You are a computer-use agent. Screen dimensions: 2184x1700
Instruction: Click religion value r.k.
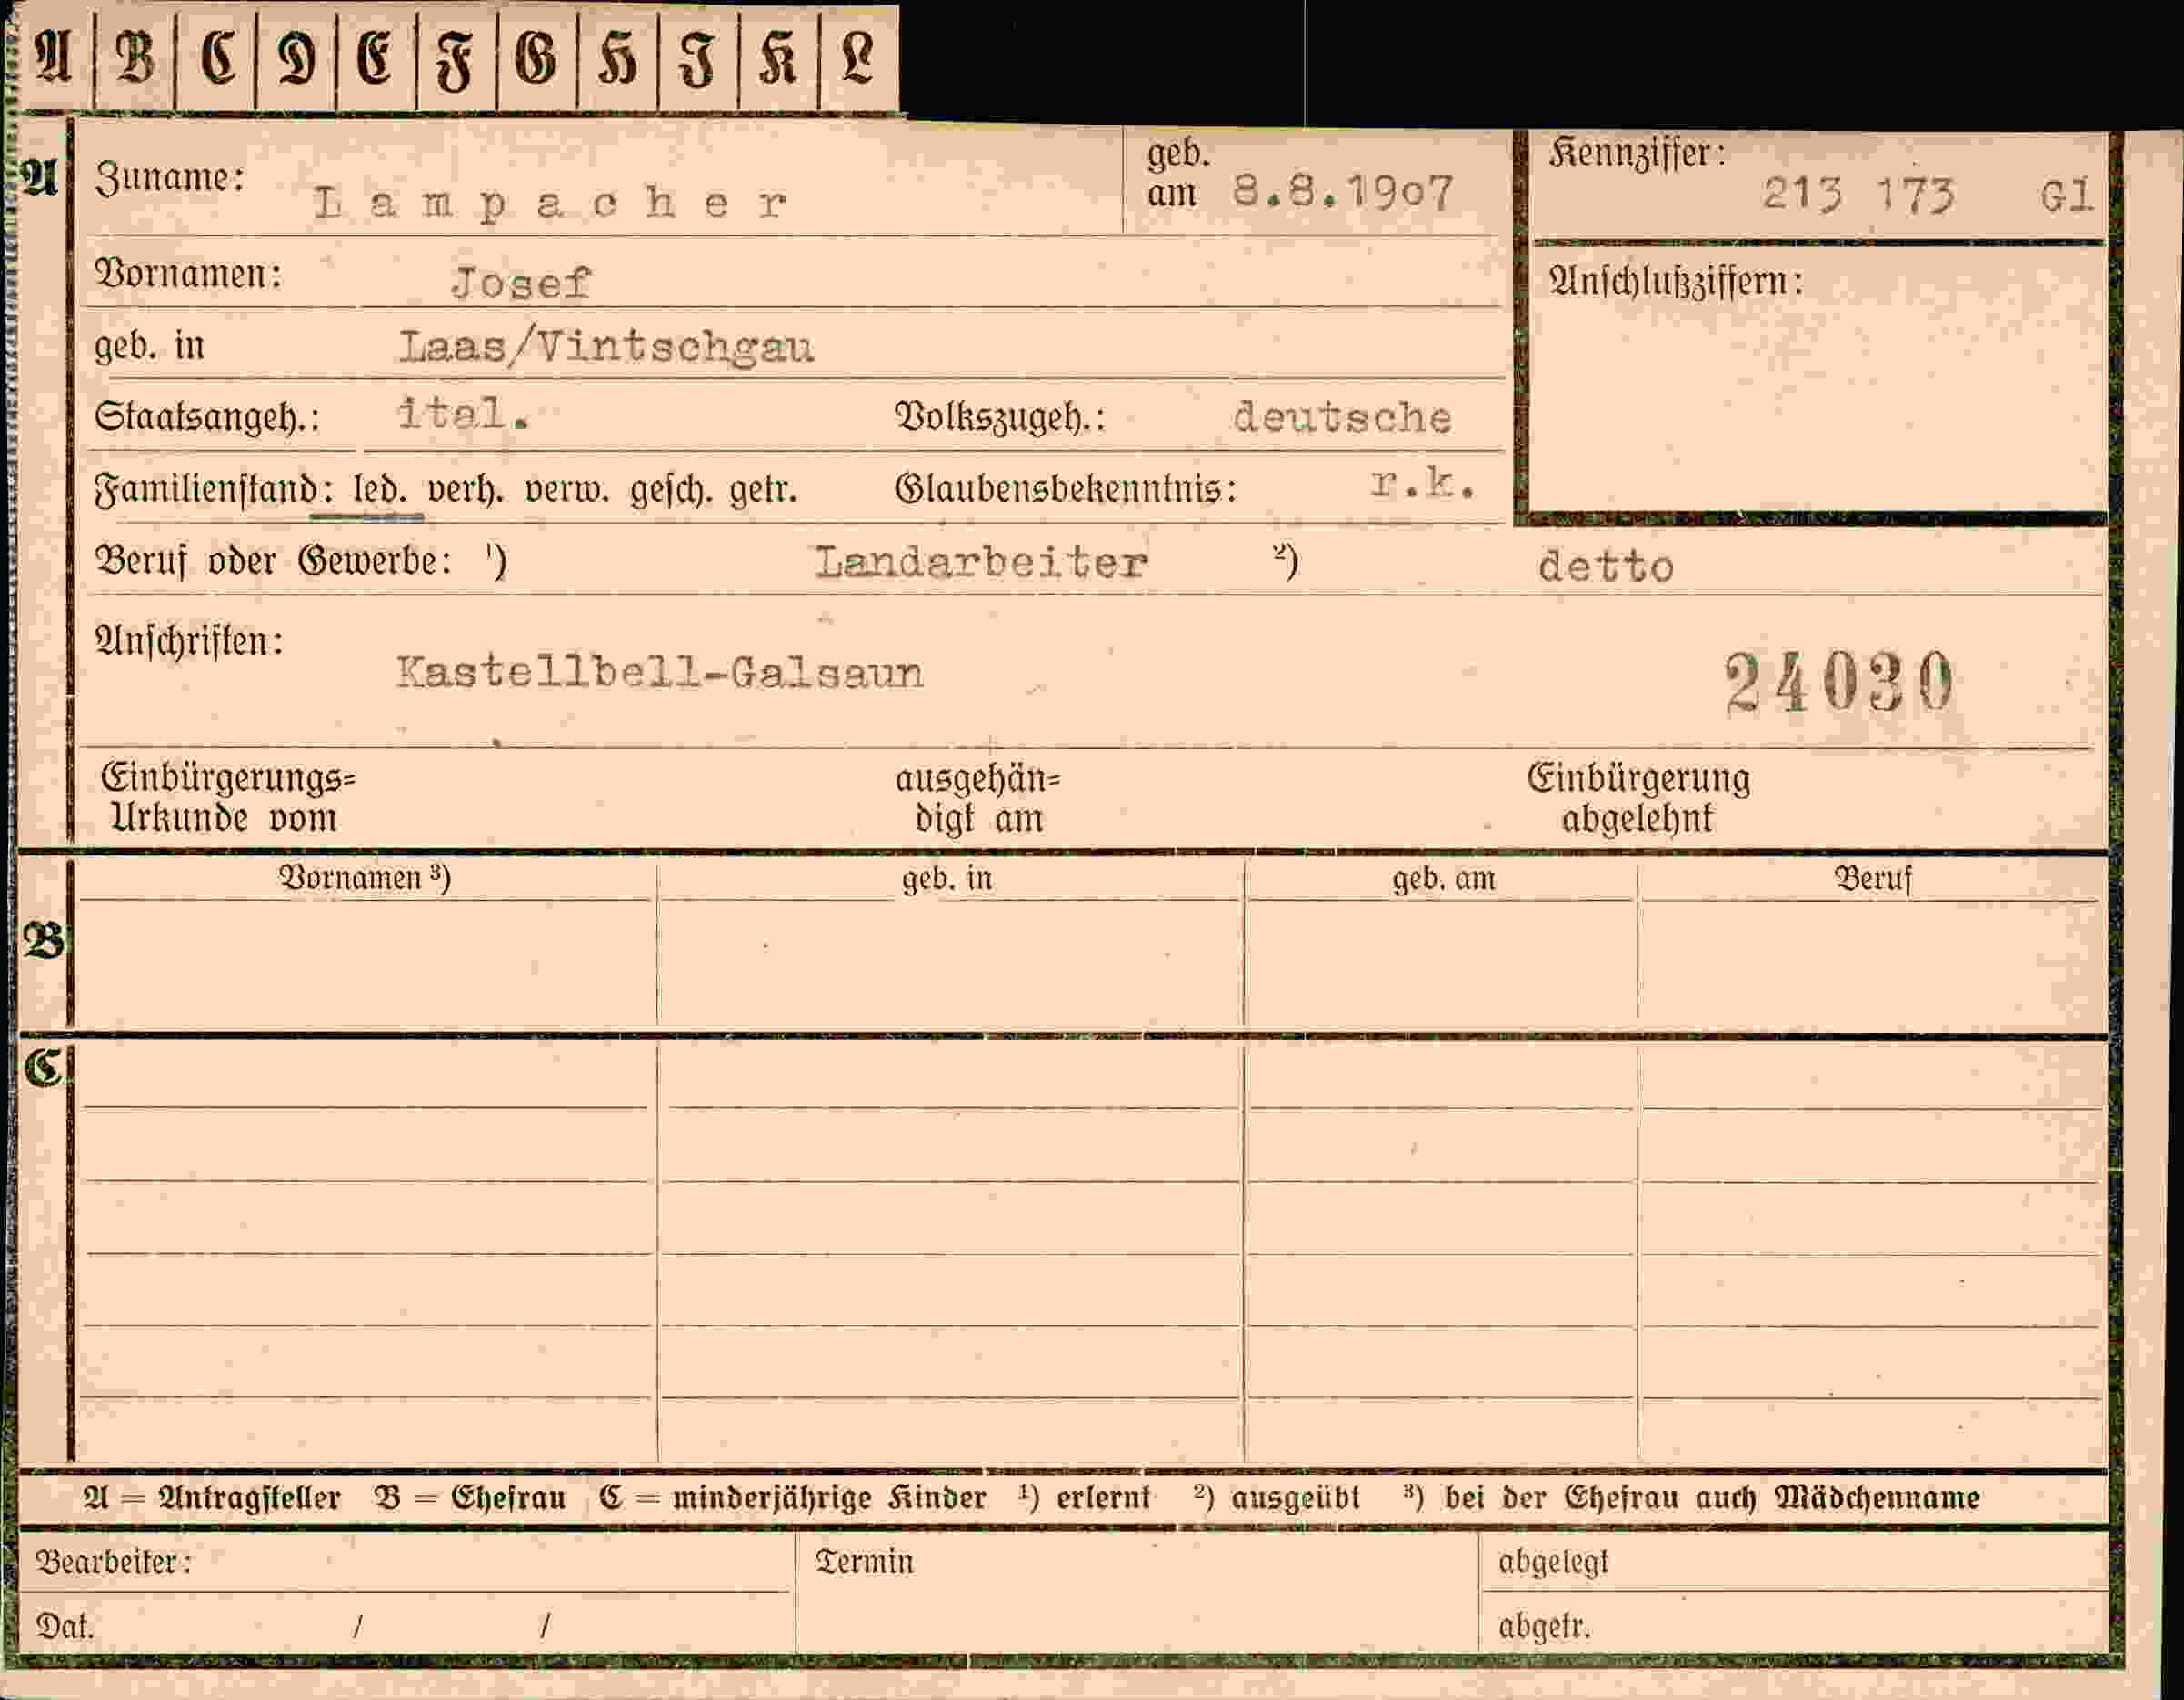pyautogui.click(x=1424, y=484)
